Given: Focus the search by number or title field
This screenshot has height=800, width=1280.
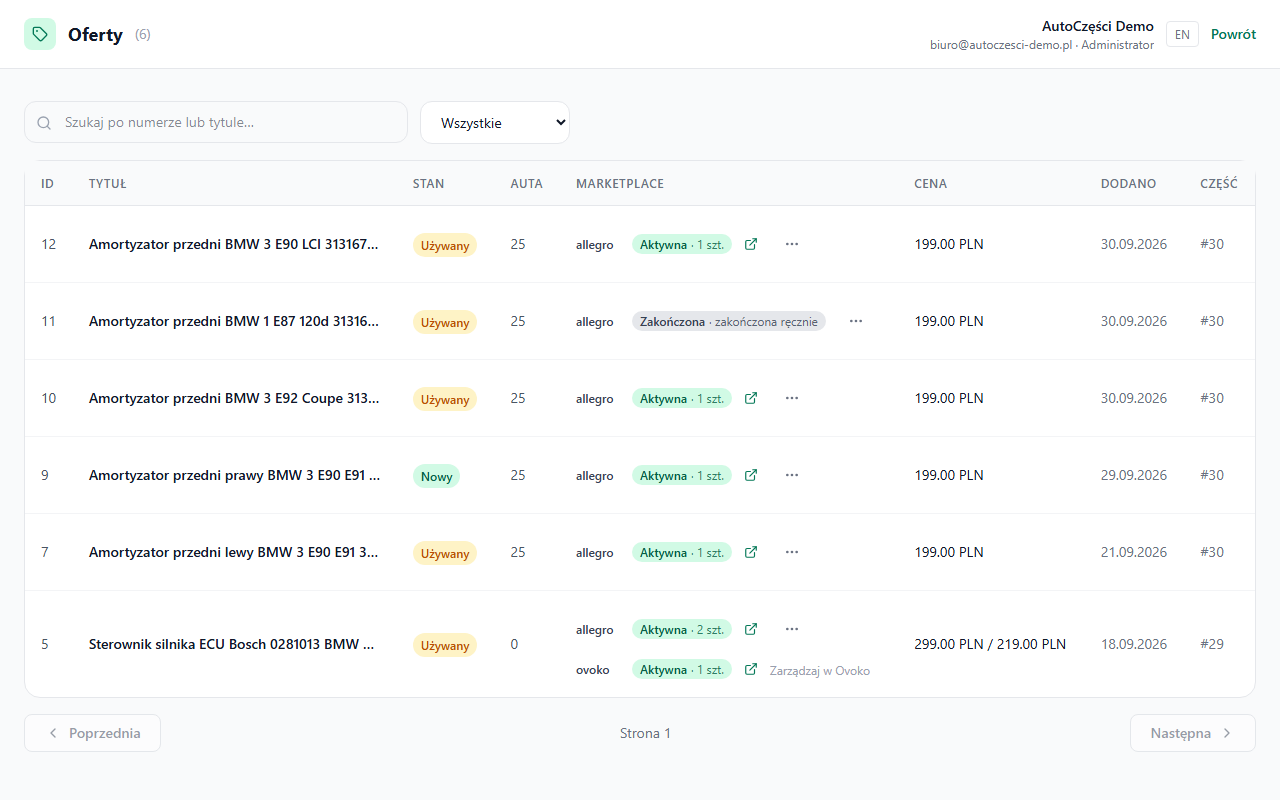Looking at the screenshot, I should [x=216, y=122].
